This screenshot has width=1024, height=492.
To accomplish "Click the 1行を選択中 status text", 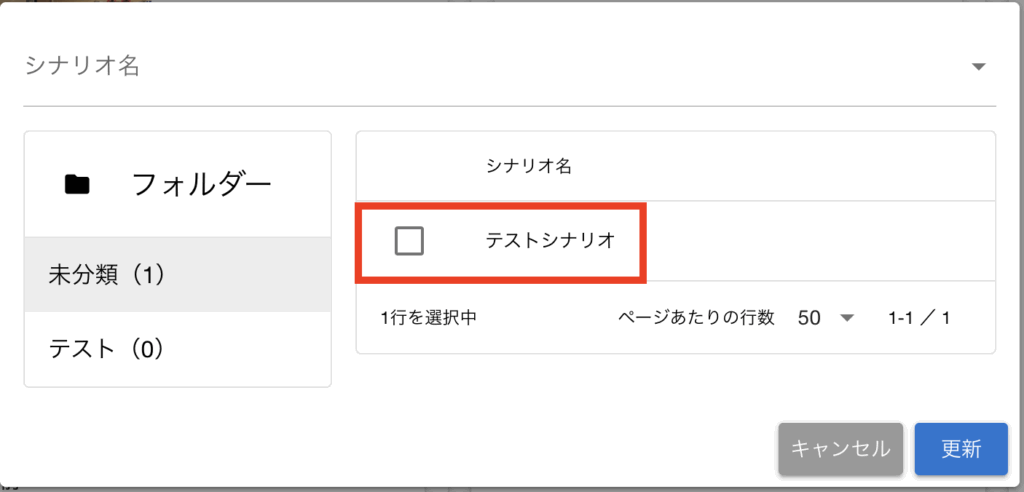I will coord(428,319).
